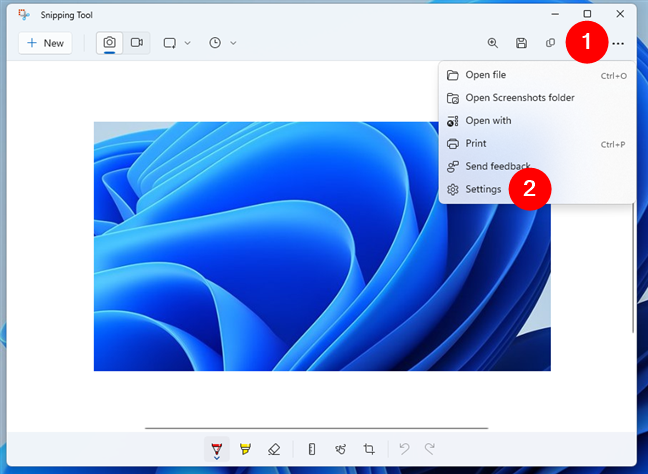Select Print from the menu

click(x=476, y=144)
